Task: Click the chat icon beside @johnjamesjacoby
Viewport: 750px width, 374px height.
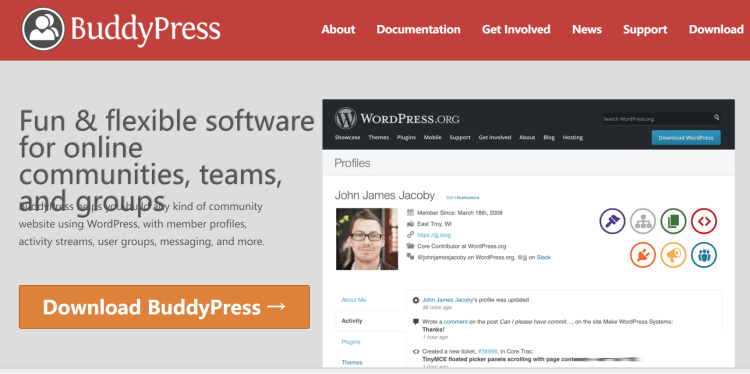Action: (410, 257)
